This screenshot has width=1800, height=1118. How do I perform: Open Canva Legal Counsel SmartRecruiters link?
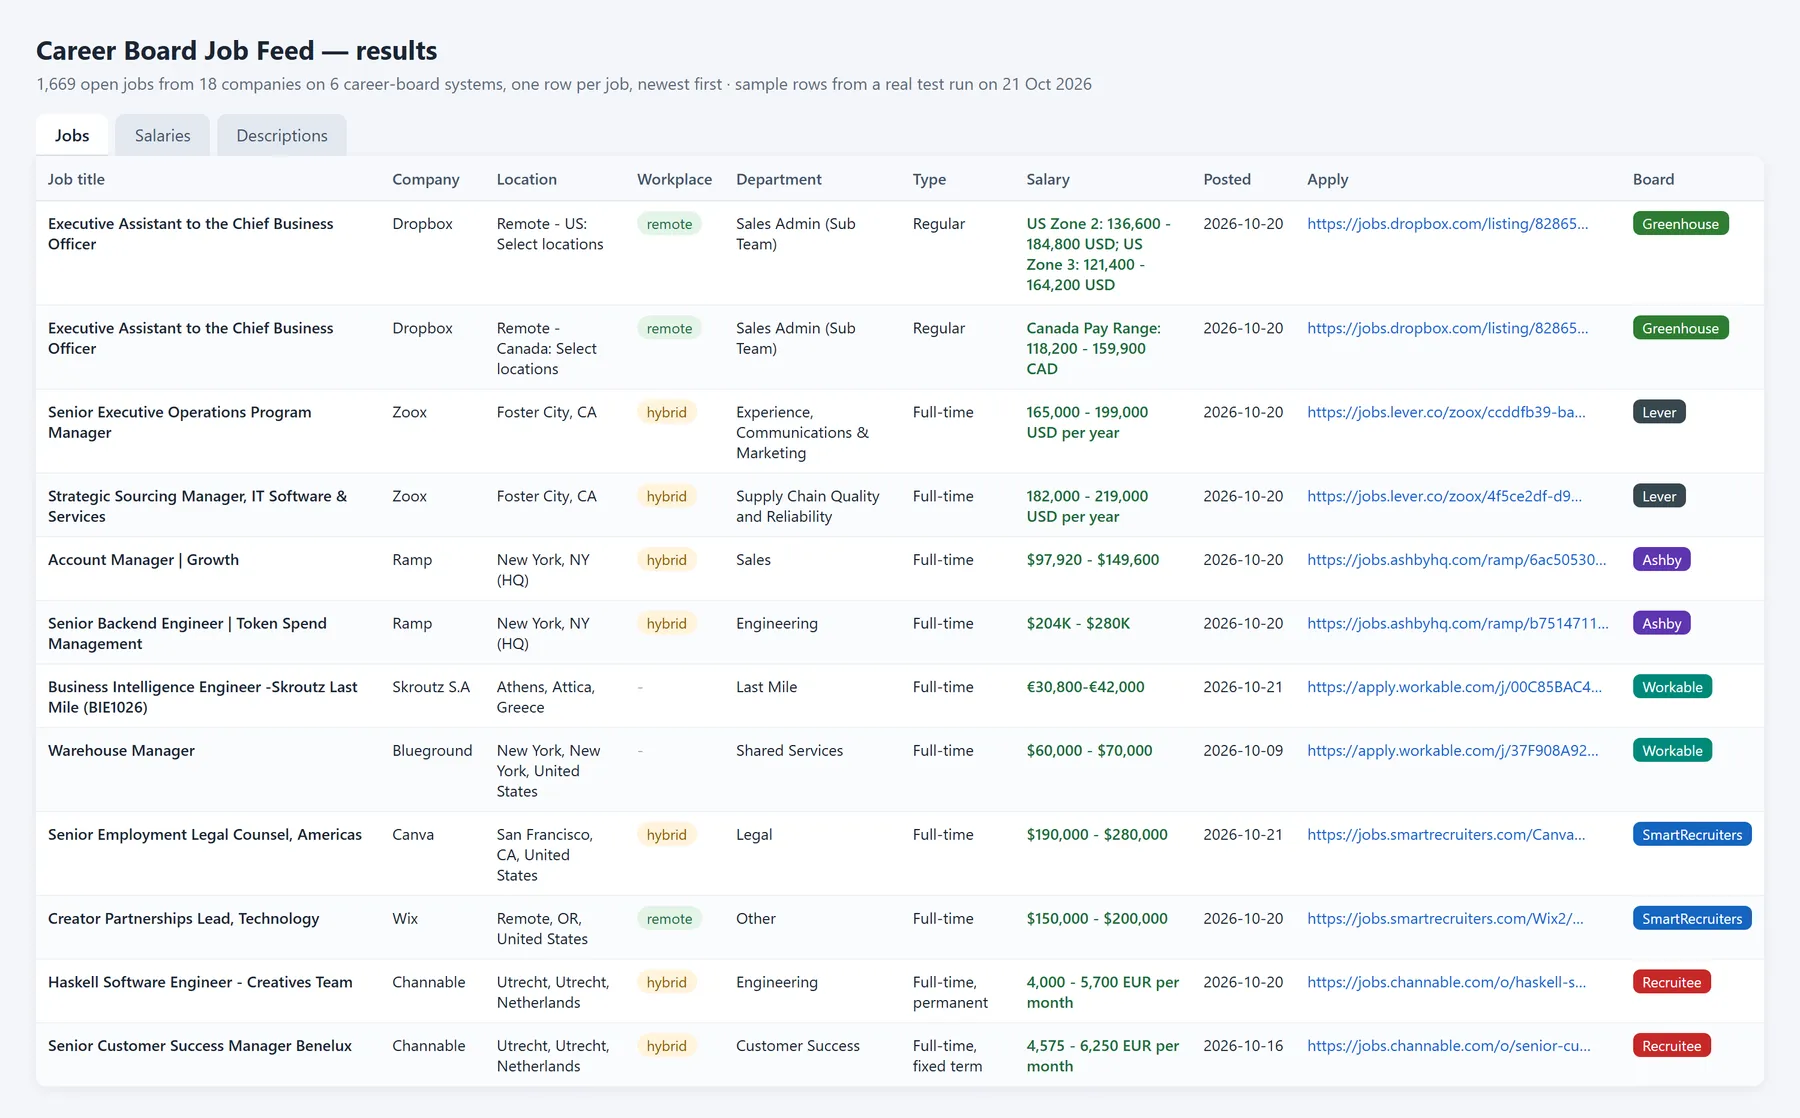point(1446,835)
